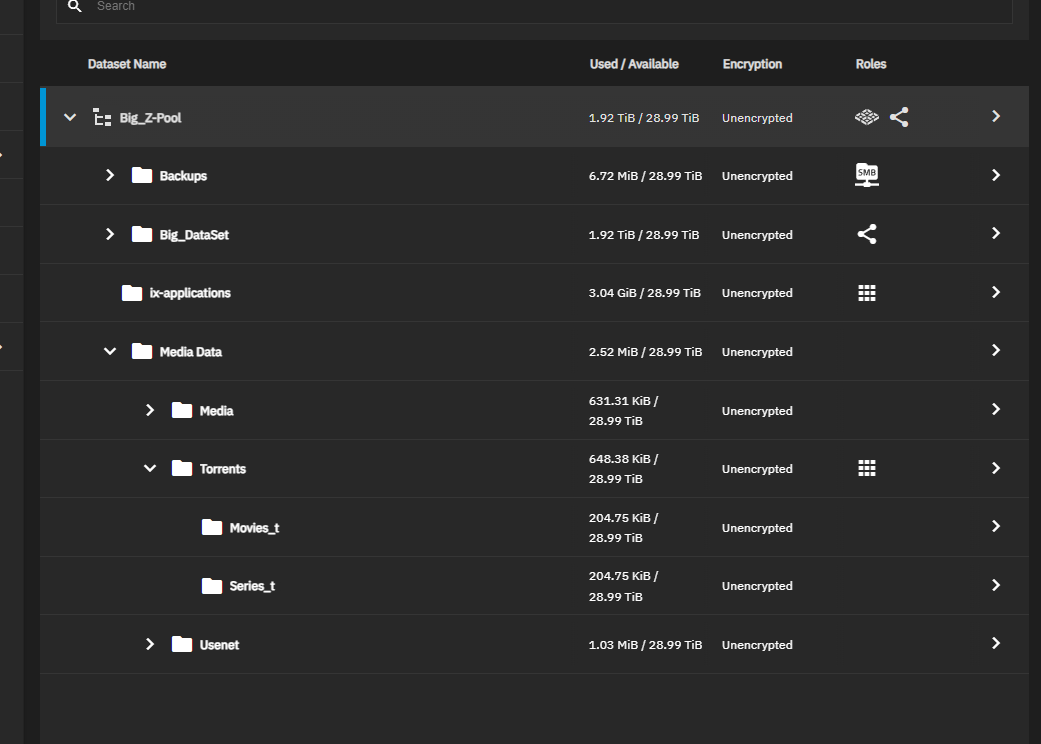This screenshot has height=744, width=1041.
Task: Select the Media Data dataset name
Action: 191,352
